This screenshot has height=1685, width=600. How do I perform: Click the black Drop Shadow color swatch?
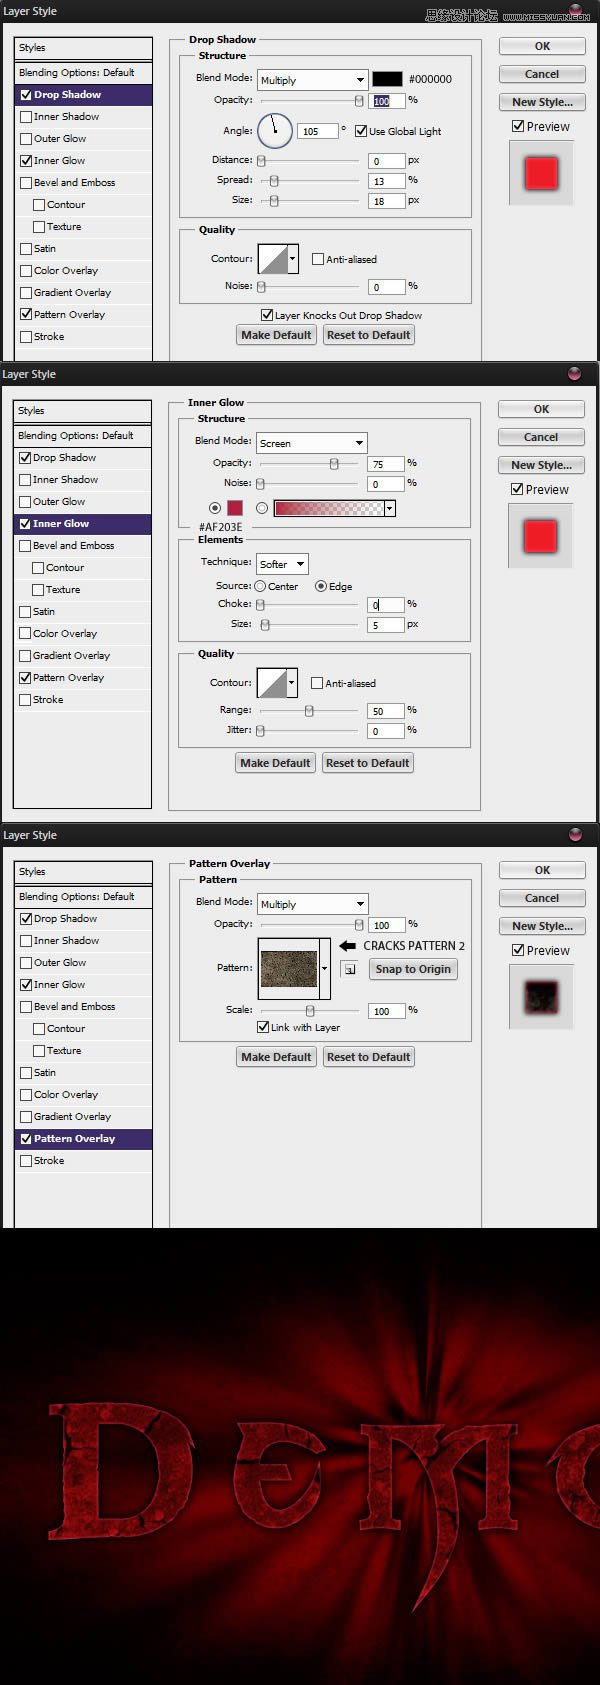(388, 79)
